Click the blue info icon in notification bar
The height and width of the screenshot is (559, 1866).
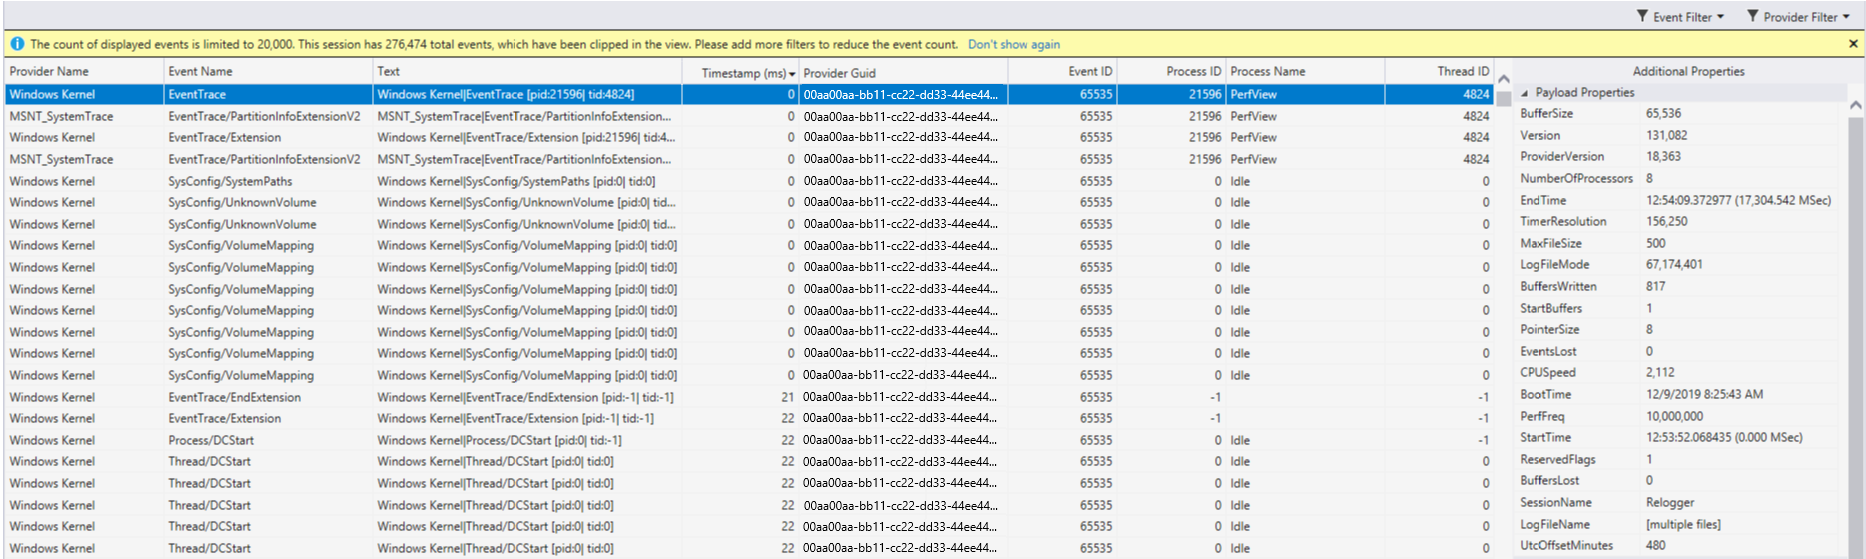17,44
